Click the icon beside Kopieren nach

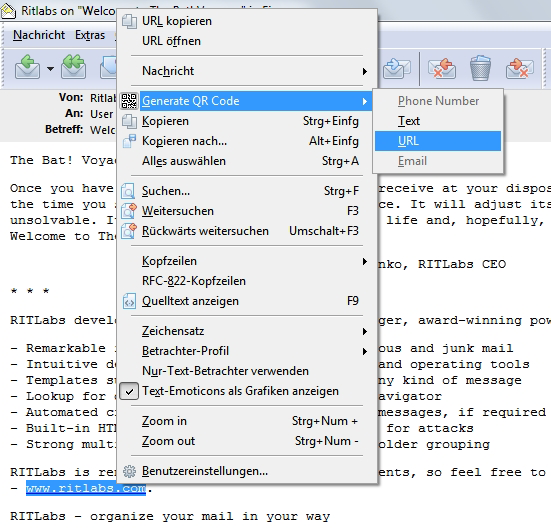[129, 141]
